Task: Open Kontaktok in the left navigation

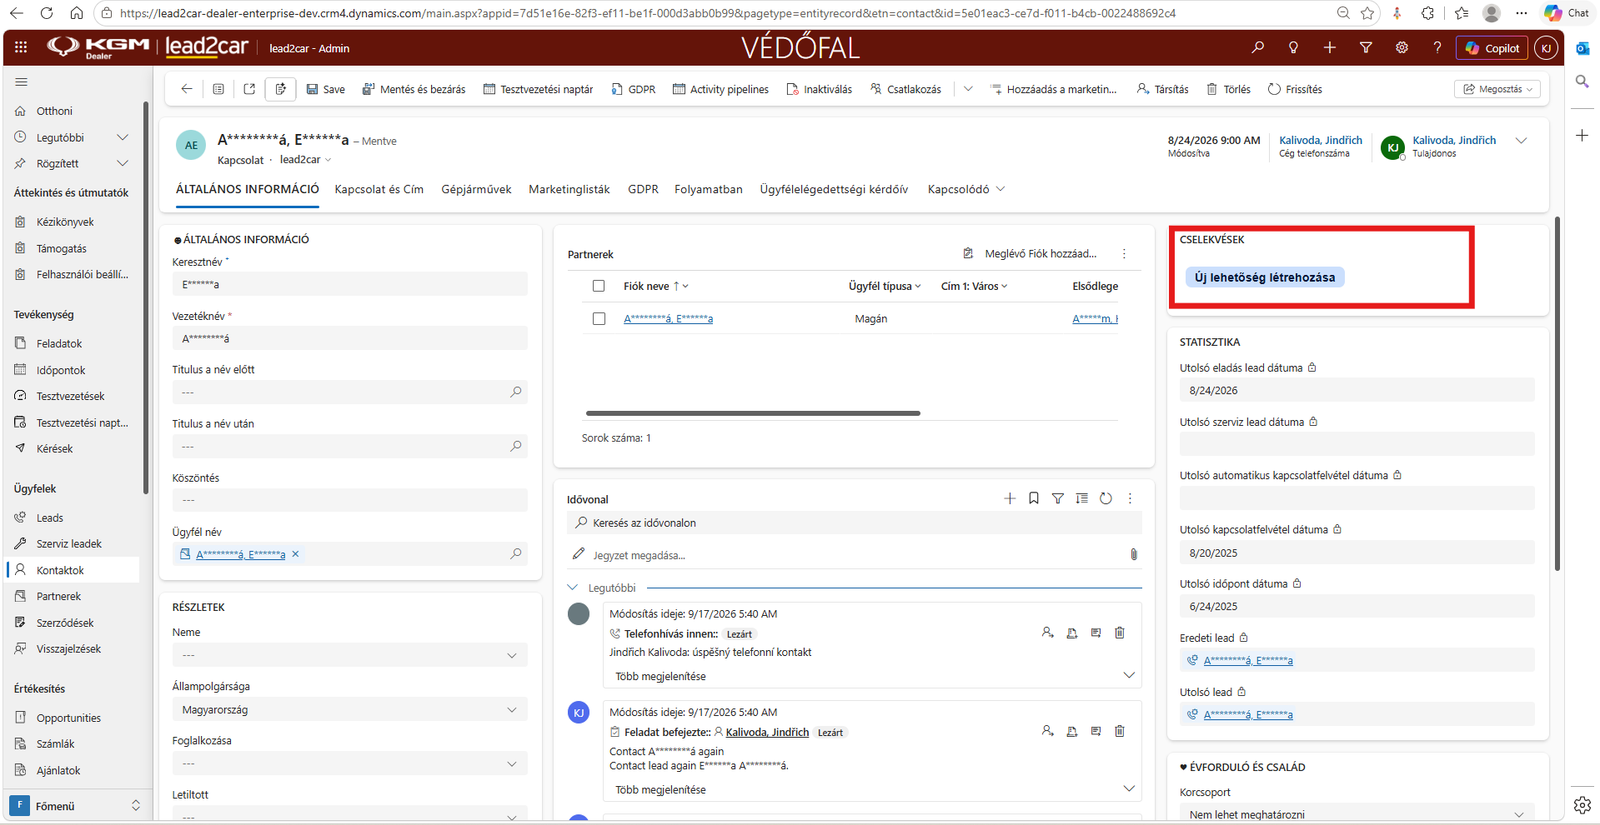Action: [72, 570]
